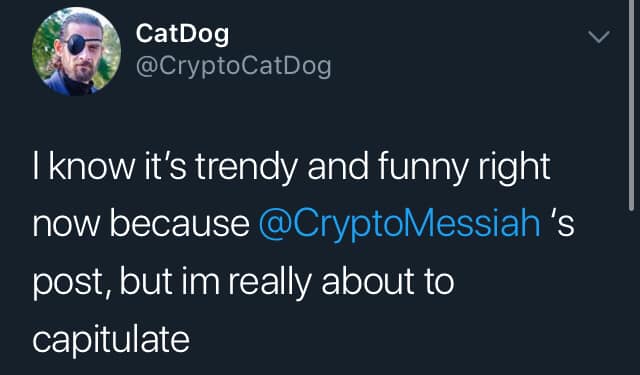
Task: Click the vertical scrollbar thumb
Action: (631, 105)
